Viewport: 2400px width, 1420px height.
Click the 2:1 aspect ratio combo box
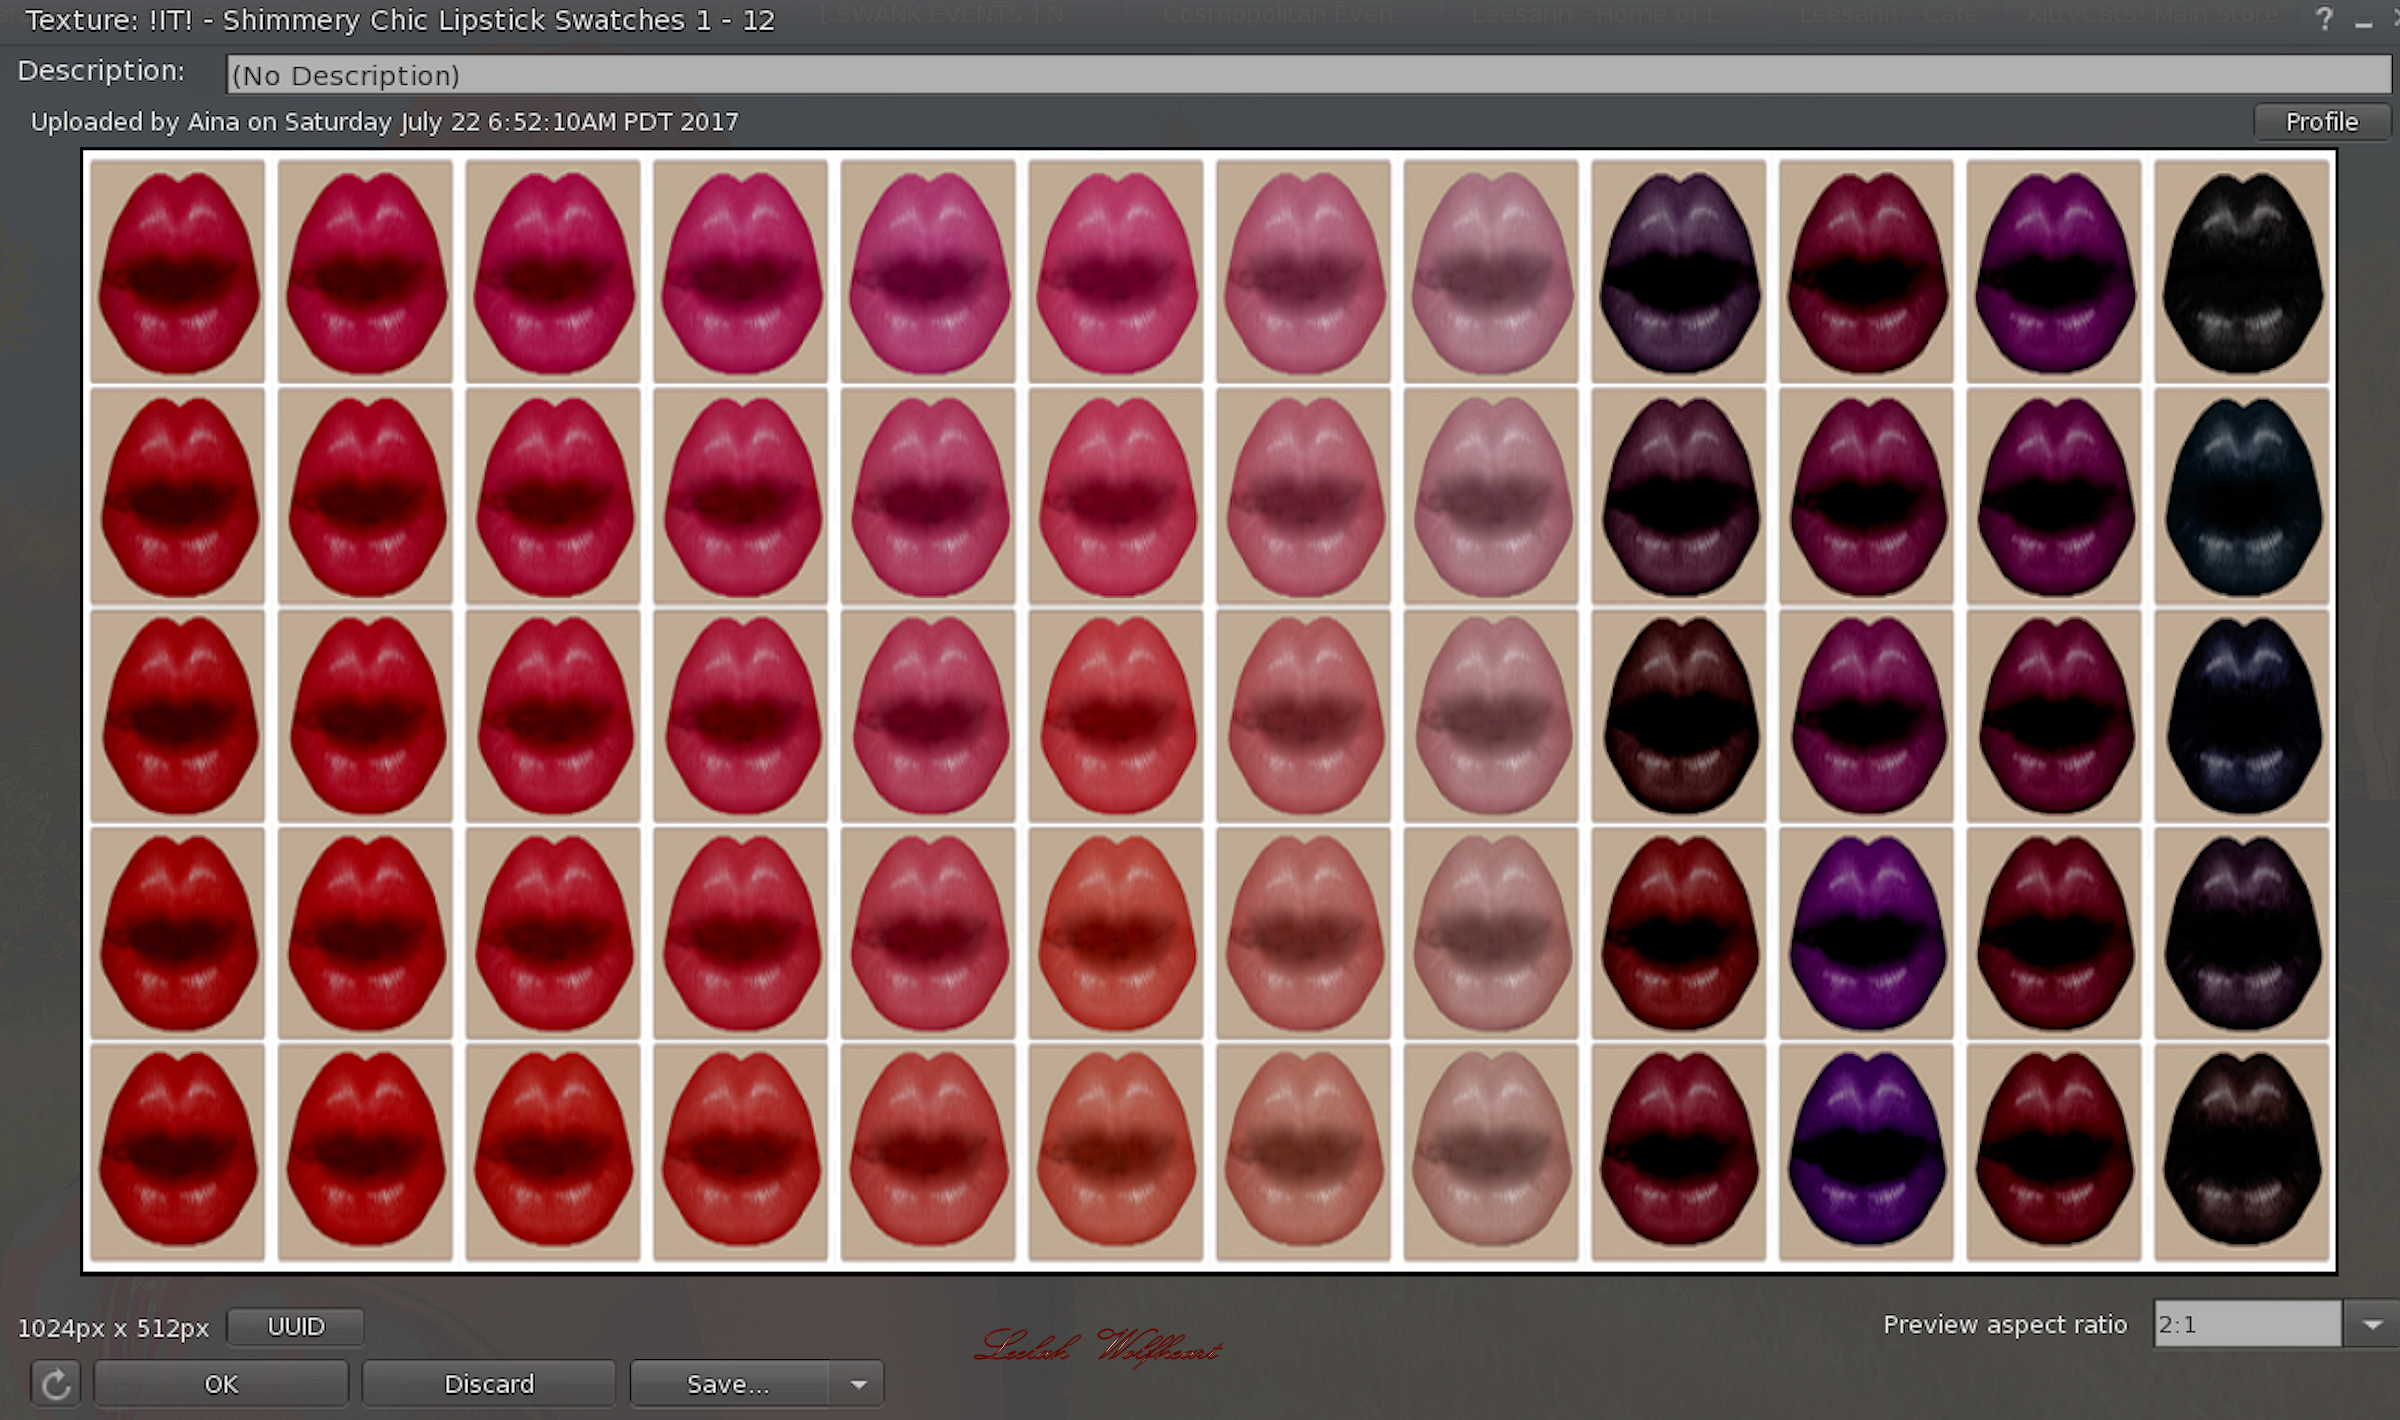[x=2246, y=1325]
